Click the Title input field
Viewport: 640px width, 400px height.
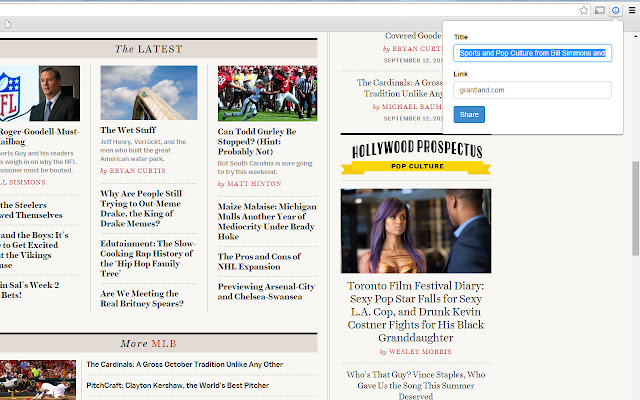coord(532,53)
